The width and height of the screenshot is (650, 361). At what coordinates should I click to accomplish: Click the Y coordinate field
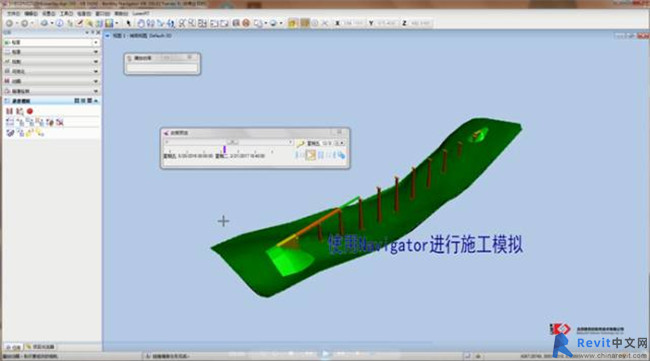click(386, 23)
